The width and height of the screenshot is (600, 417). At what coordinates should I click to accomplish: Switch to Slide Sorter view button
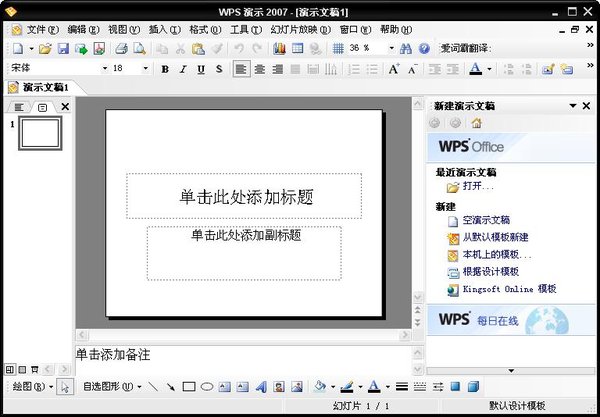click(x=23, y=370)
